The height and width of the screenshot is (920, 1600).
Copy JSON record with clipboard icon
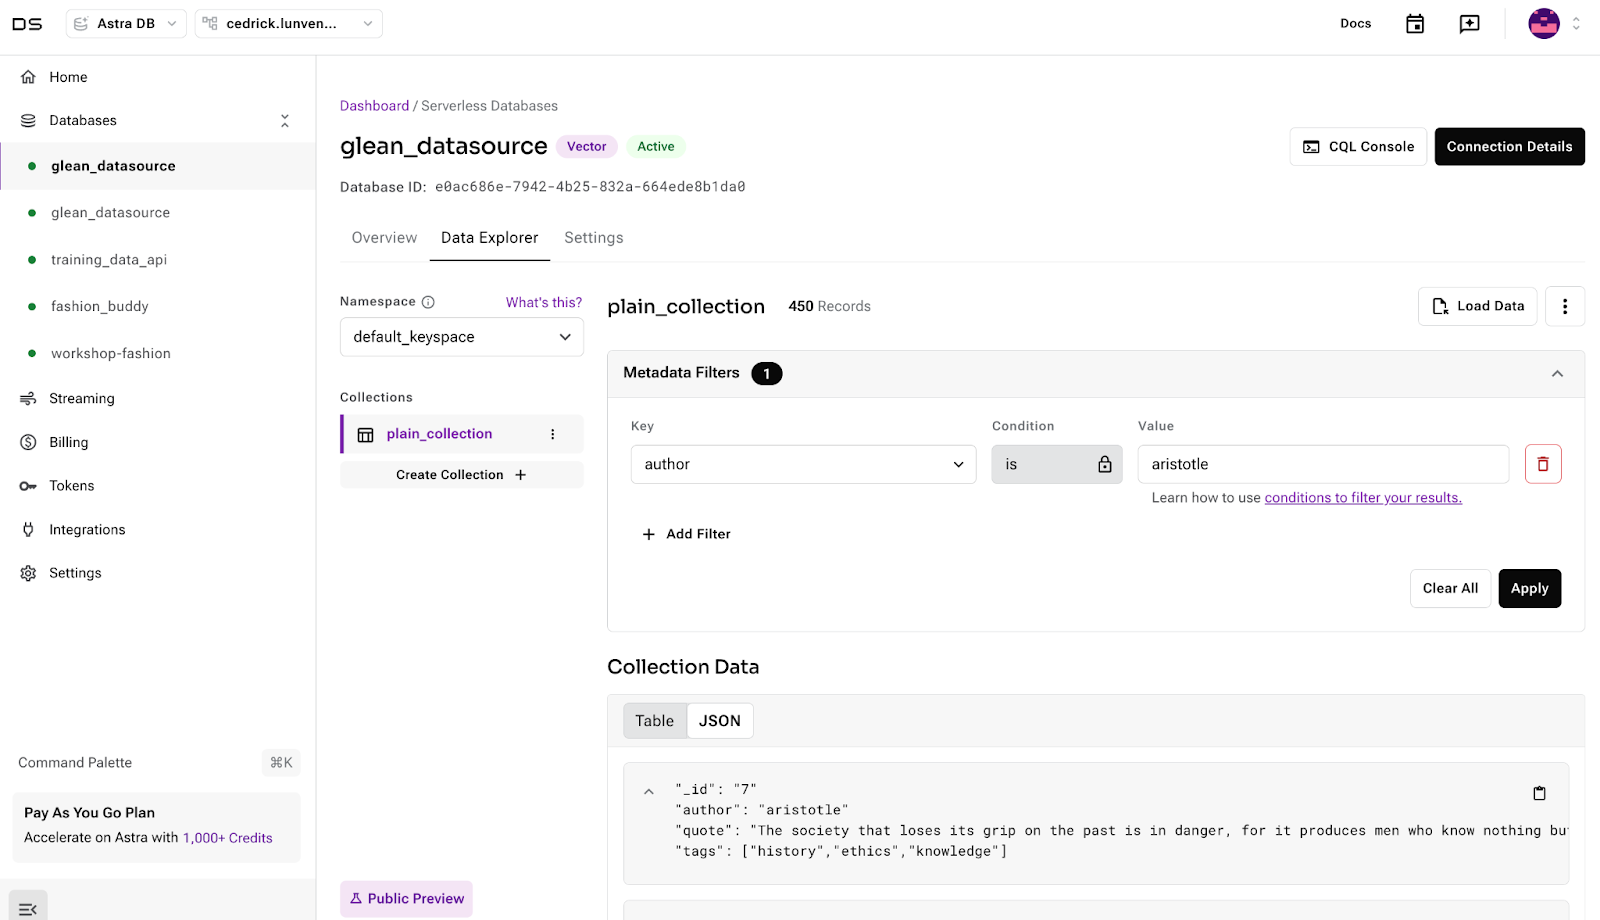(x=1540, y=793)
